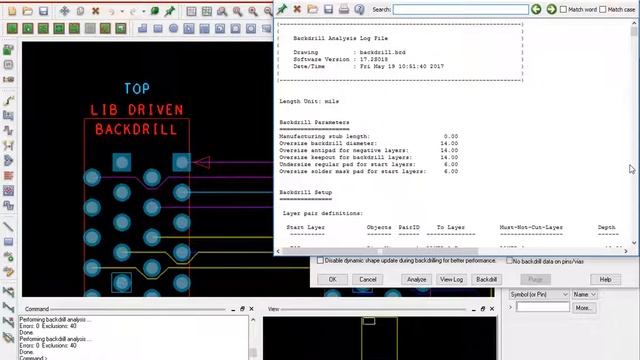This screenshot has width=640, height=360.
Task: Click the green leaf icon in main toolbar
Action: click(x=154, y=11)
